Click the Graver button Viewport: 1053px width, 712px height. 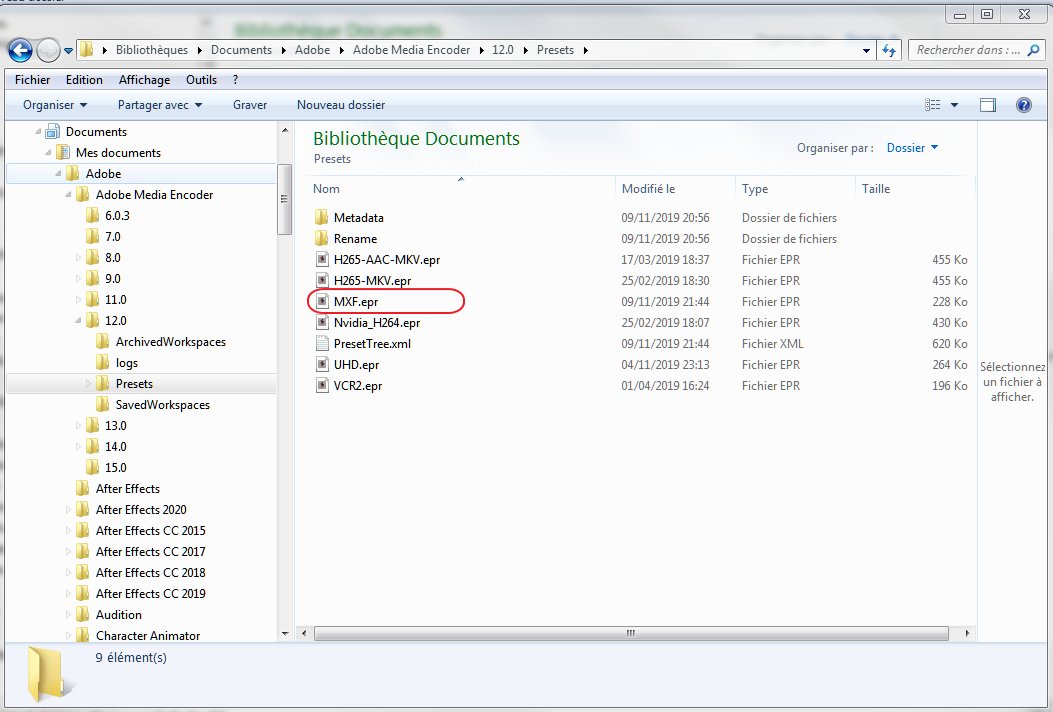point(250,105)
